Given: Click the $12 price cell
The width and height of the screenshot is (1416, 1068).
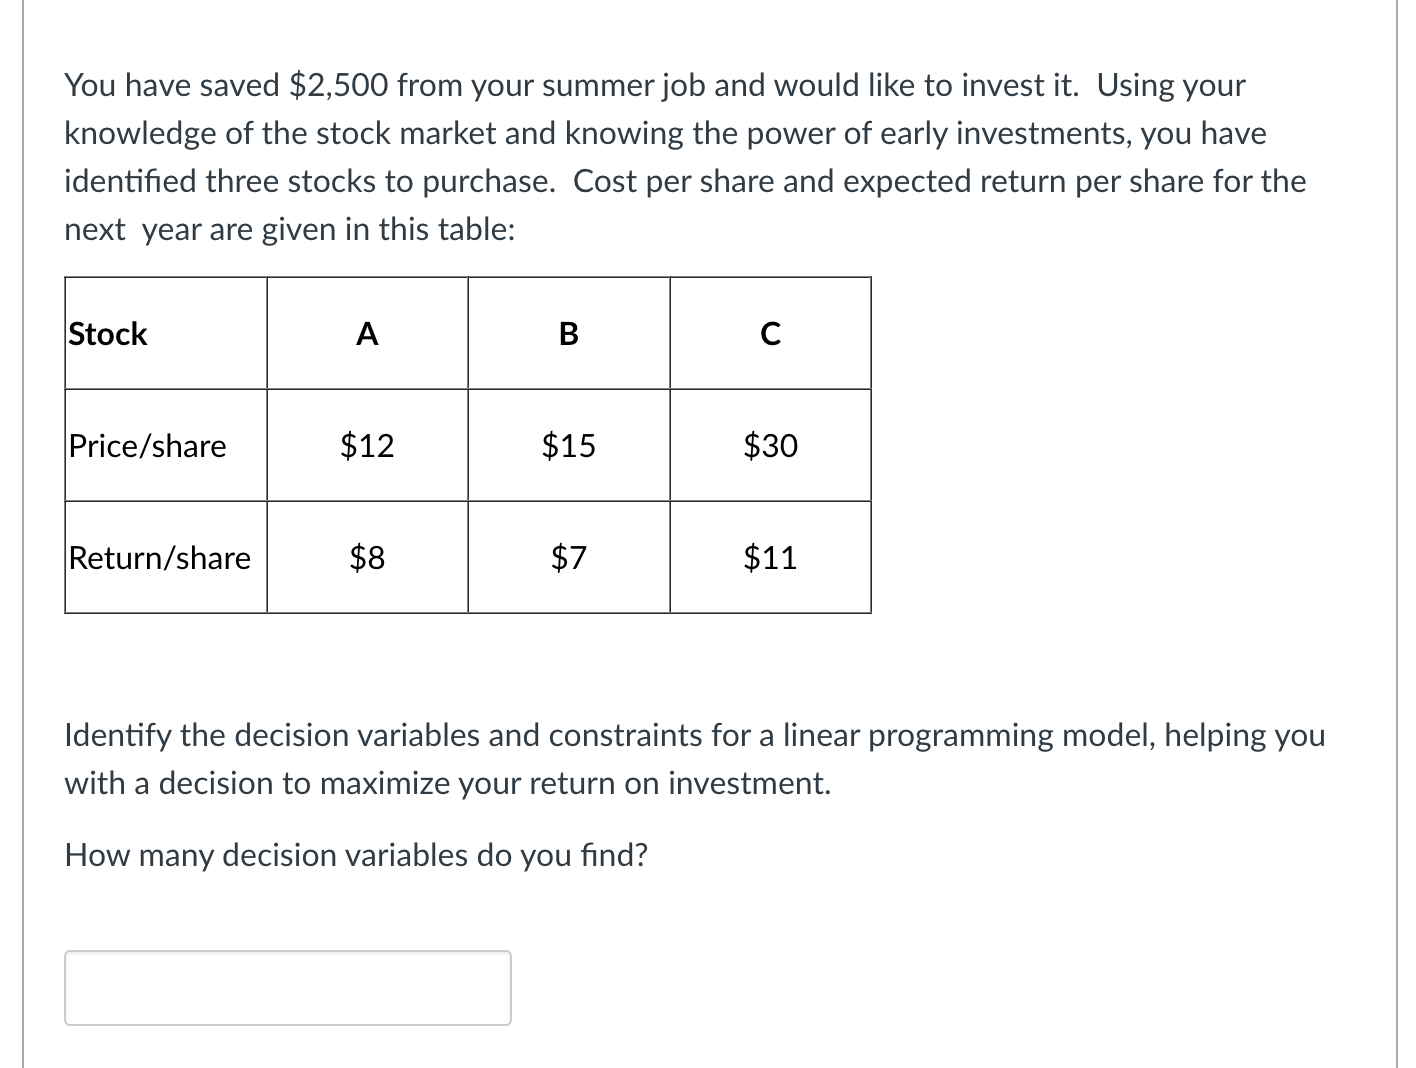Looking at the screenshot, I should 367,445.
